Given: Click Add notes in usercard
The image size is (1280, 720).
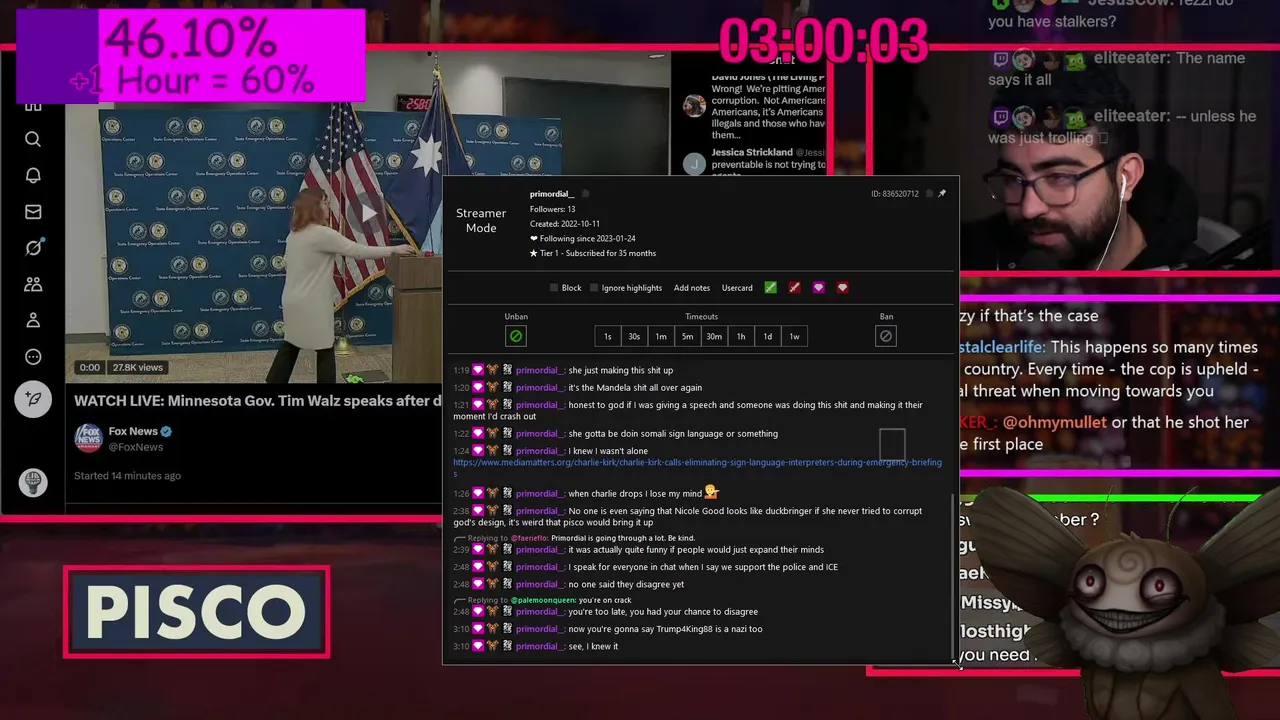Looking at the screenshot, I should (692, 288).
